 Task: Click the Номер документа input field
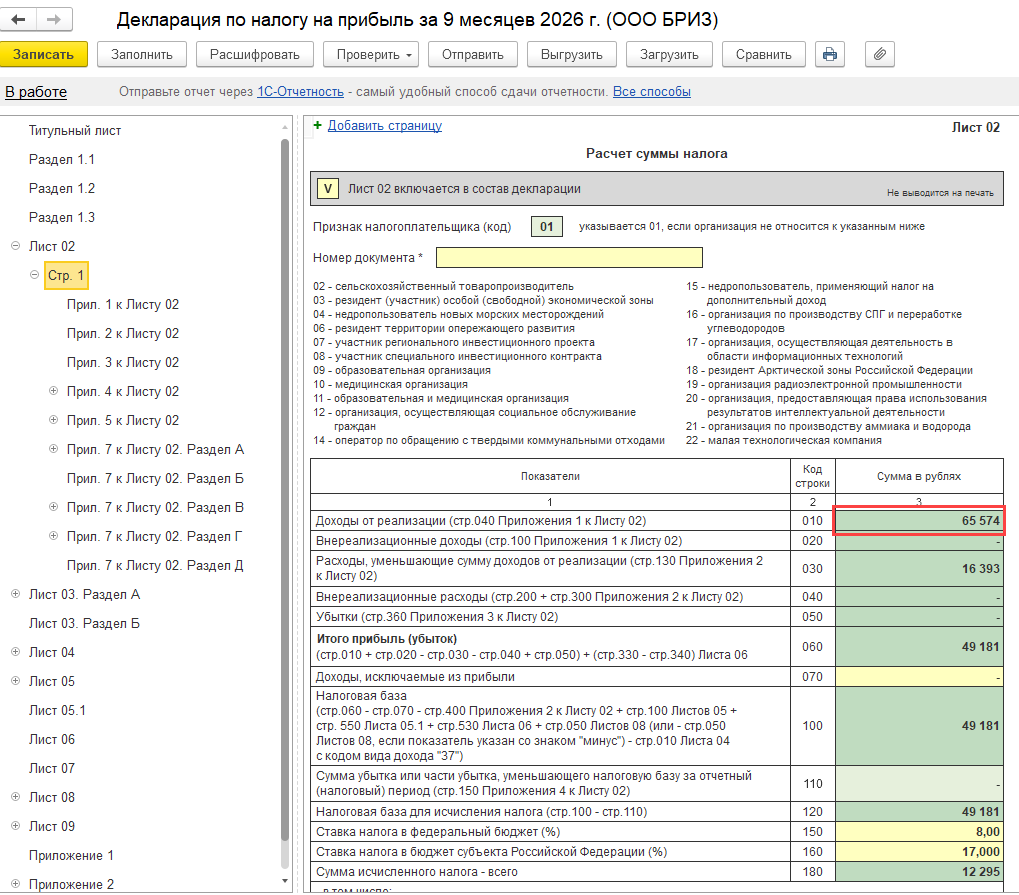coord(569,257)
